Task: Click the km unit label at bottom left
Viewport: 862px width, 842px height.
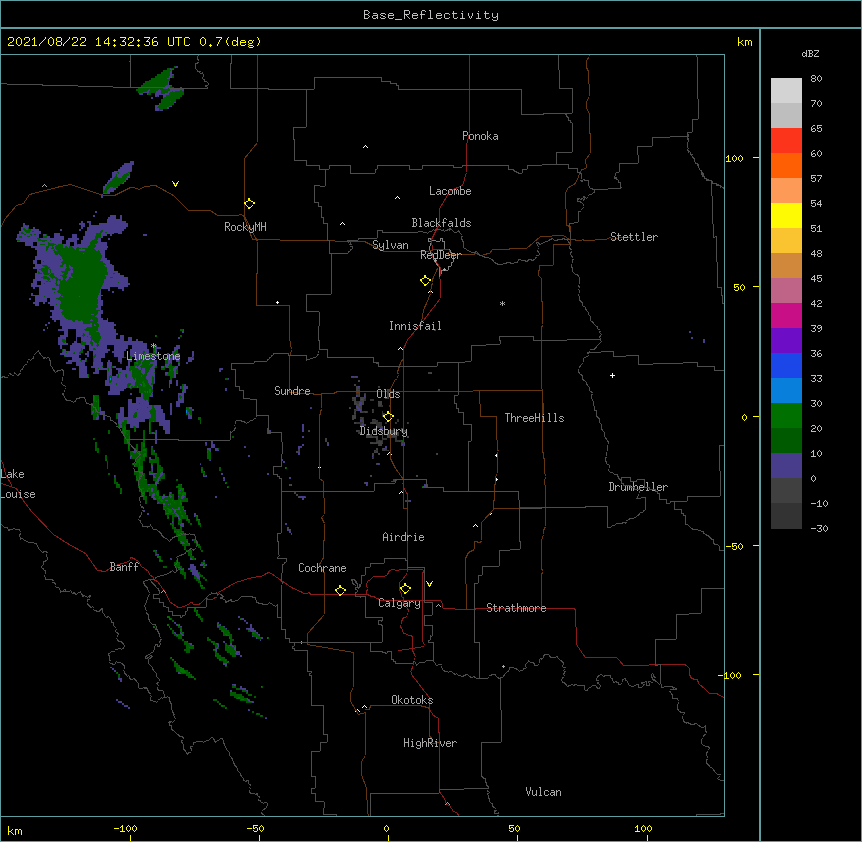Action: tap(15, 830)
